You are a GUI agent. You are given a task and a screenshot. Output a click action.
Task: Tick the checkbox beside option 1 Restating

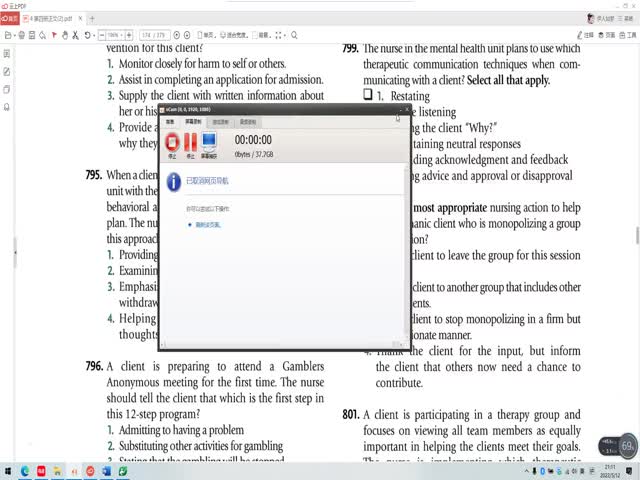click(368, 96)
